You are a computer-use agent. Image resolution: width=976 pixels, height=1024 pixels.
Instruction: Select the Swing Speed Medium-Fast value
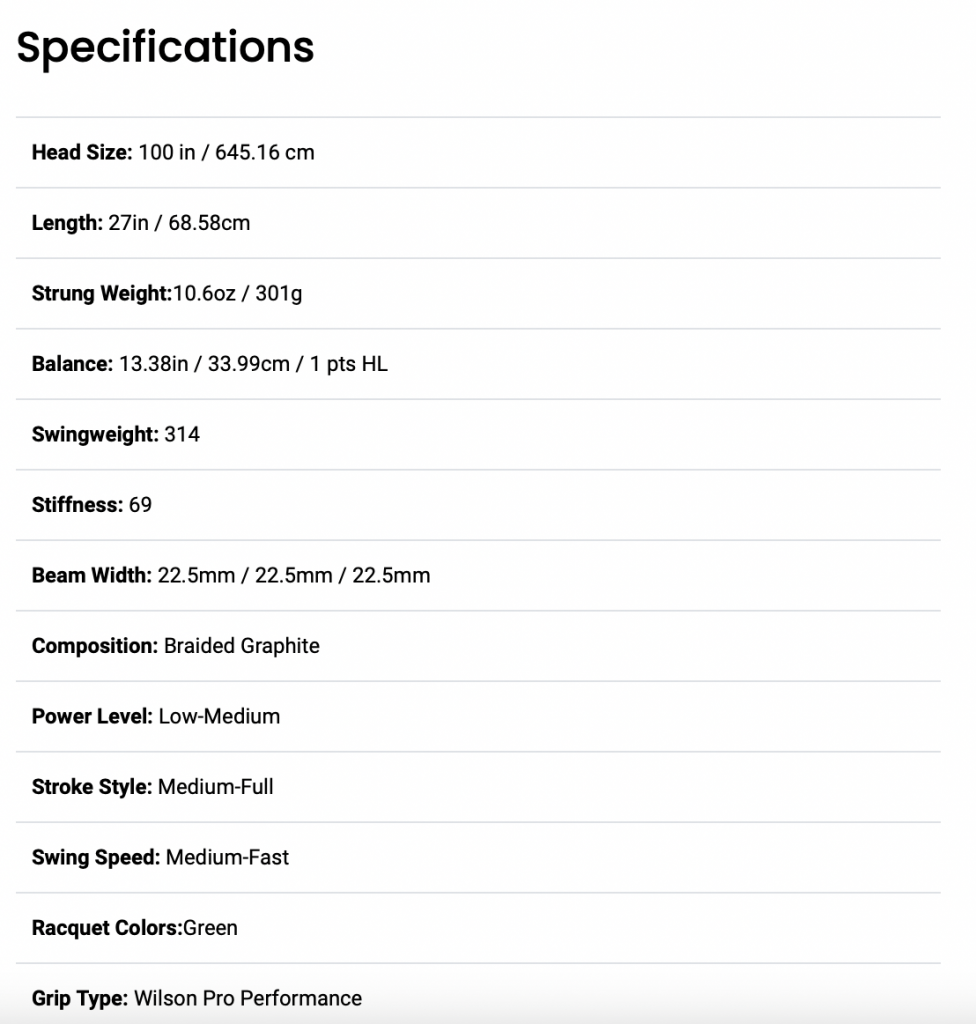tap(227, 858)
